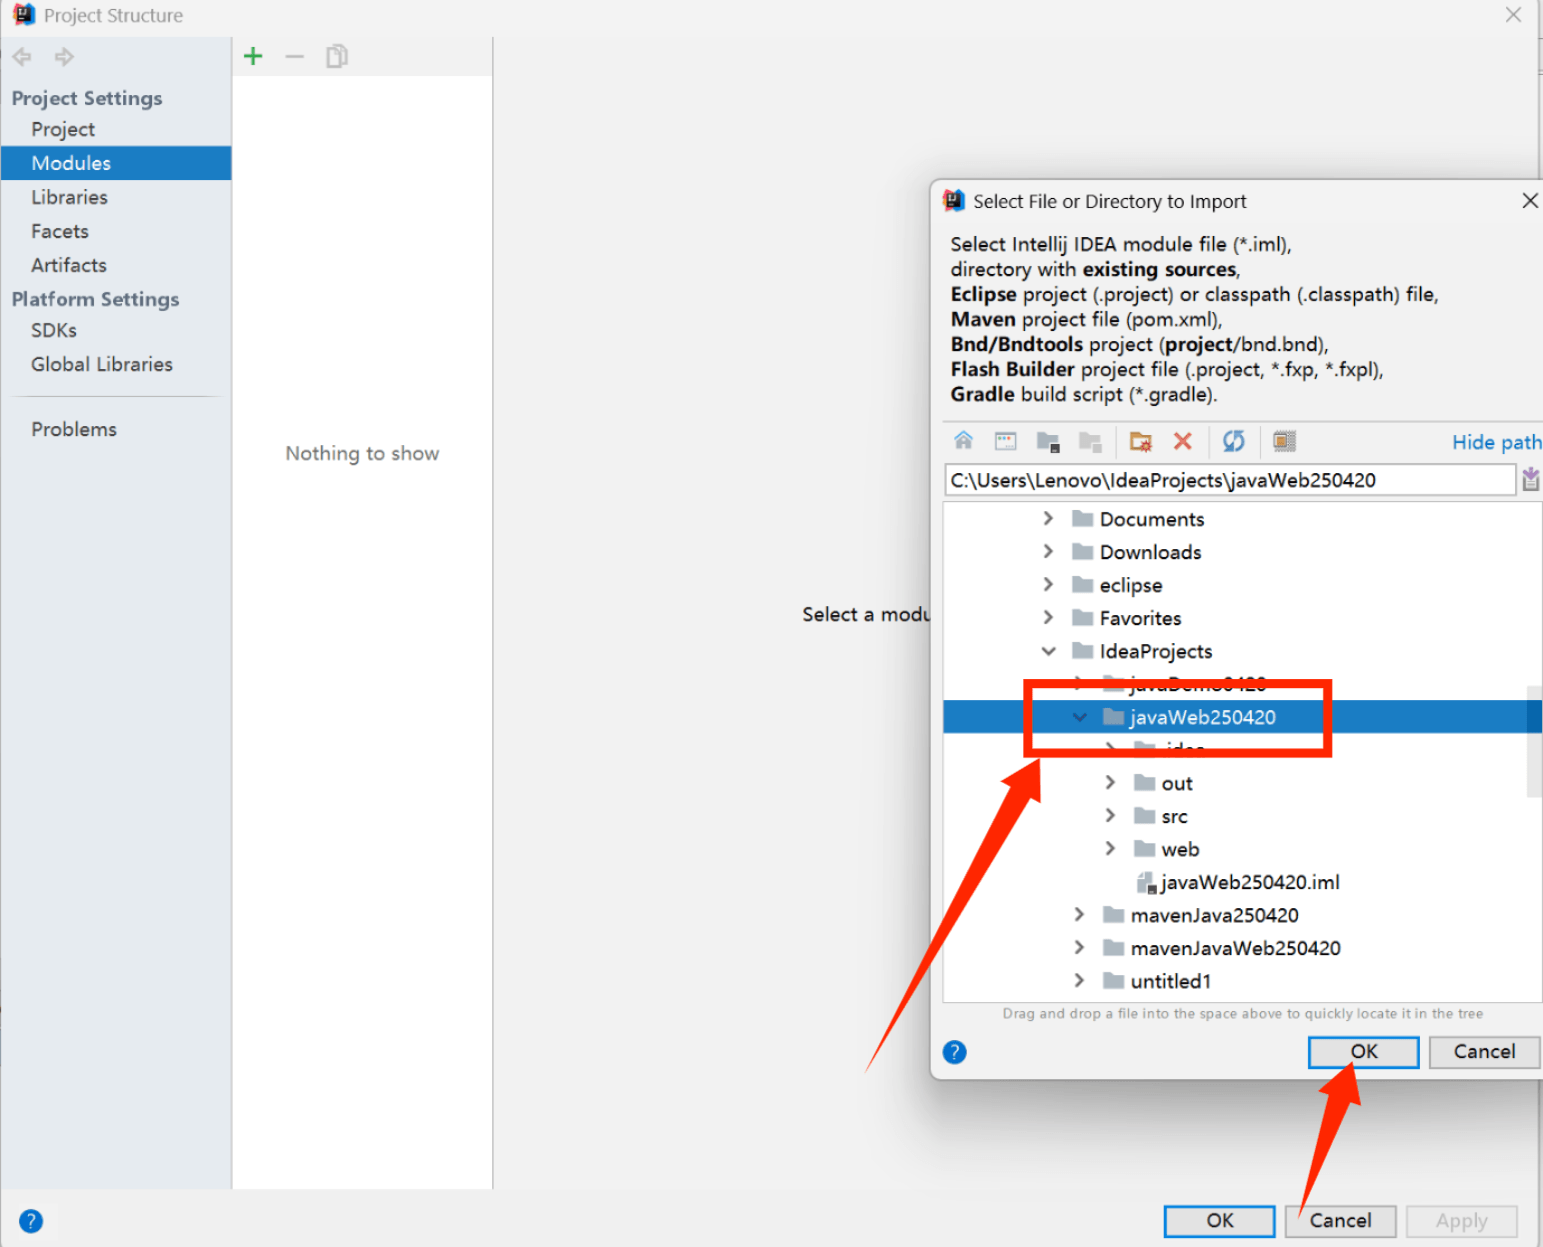
Task: Click the file tree vertical scrollbar
Action: (x=1533, y=741)
